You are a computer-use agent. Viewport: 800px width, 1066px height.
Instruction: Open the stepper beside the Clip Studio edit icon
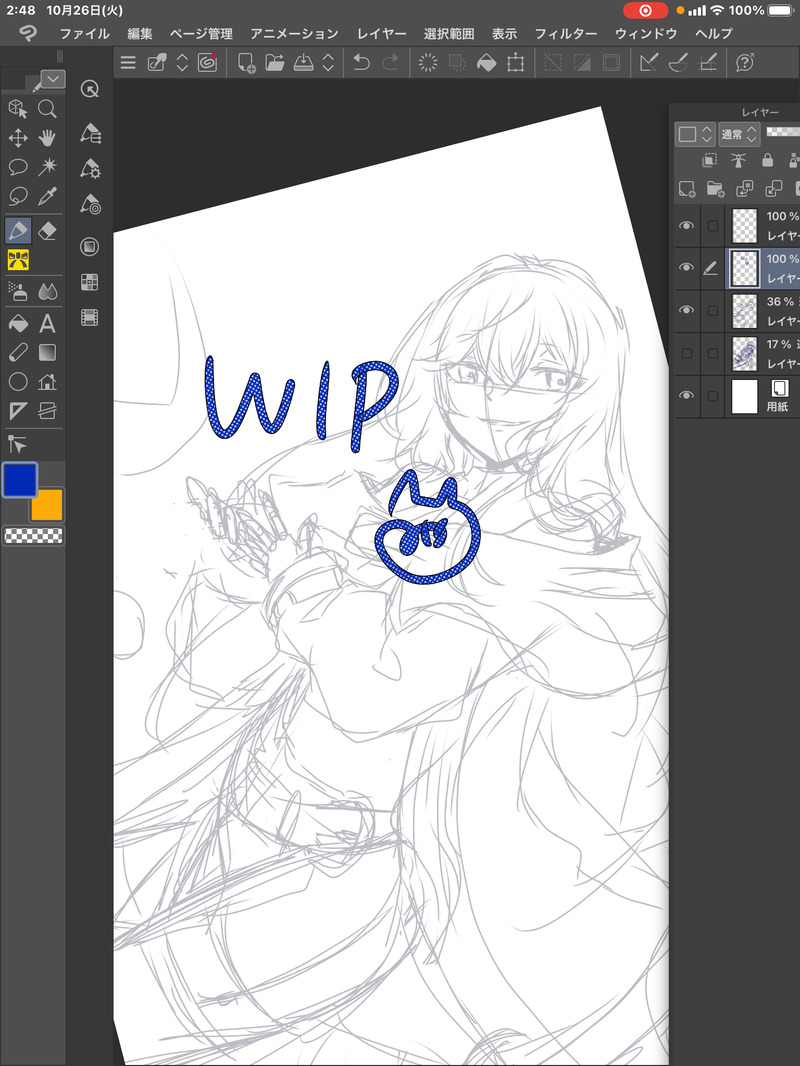click(x=182, y=63)
